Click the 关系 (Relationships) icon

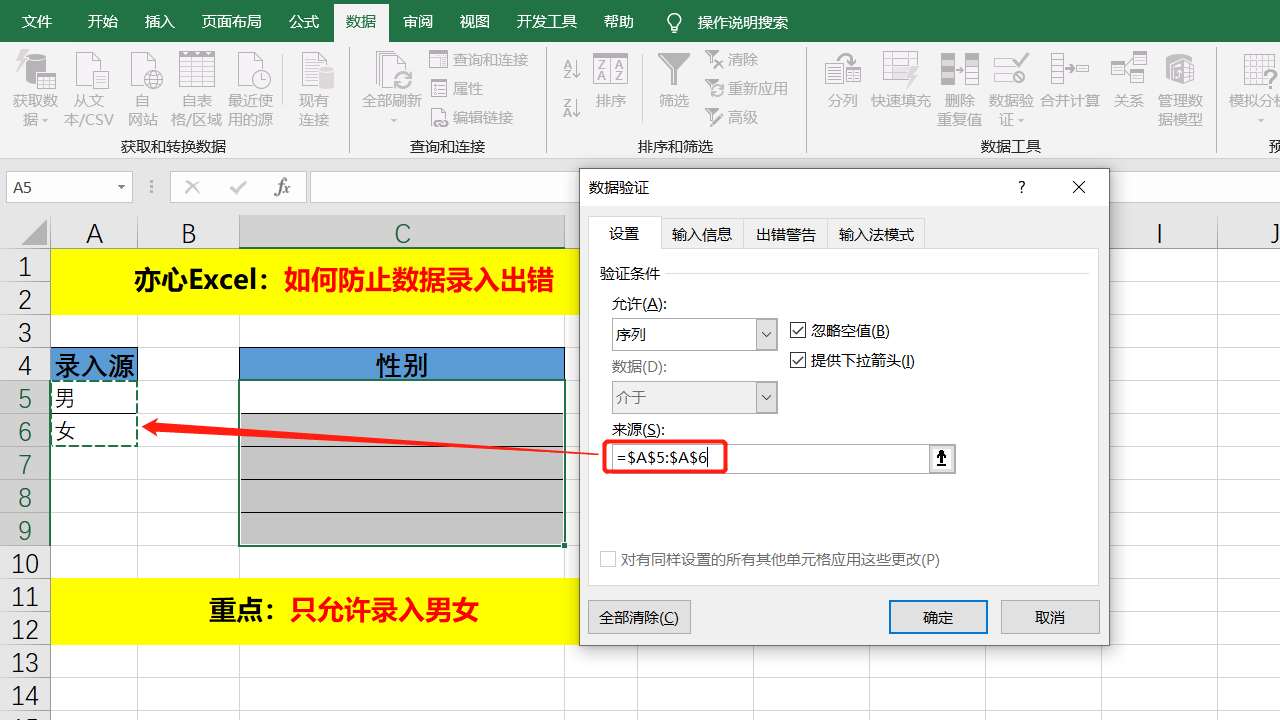pyautogui.click(x=1129, y=70)
